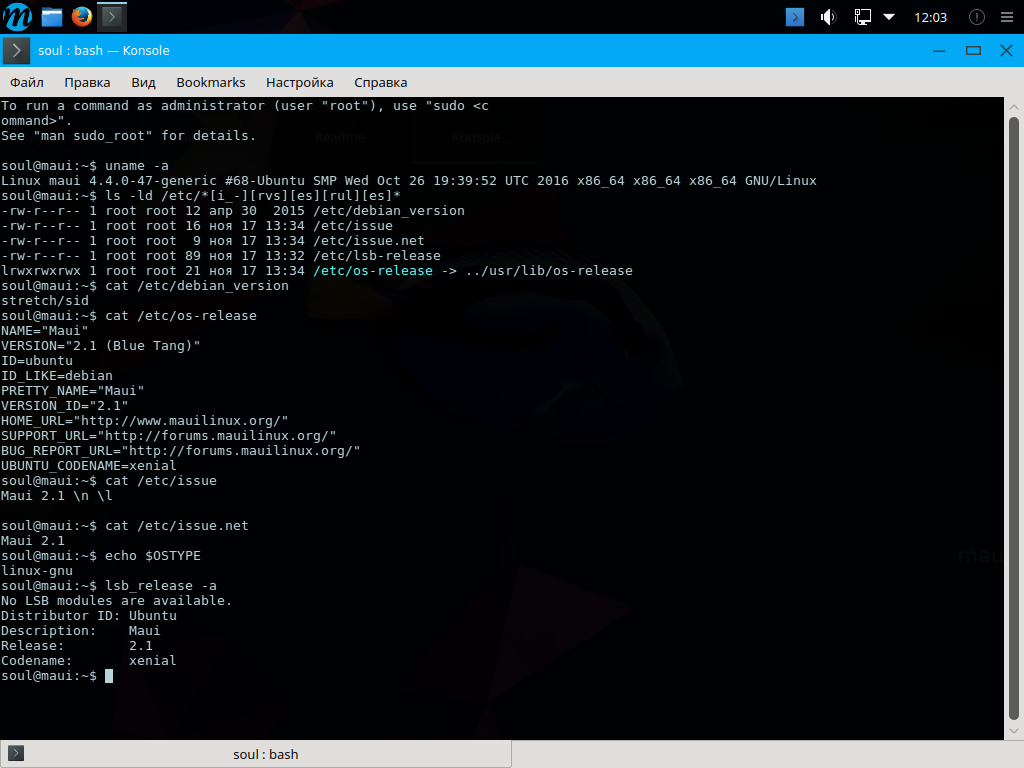
Task: Click the BUG_REPORT_URL line
Action: pos(180,451)
